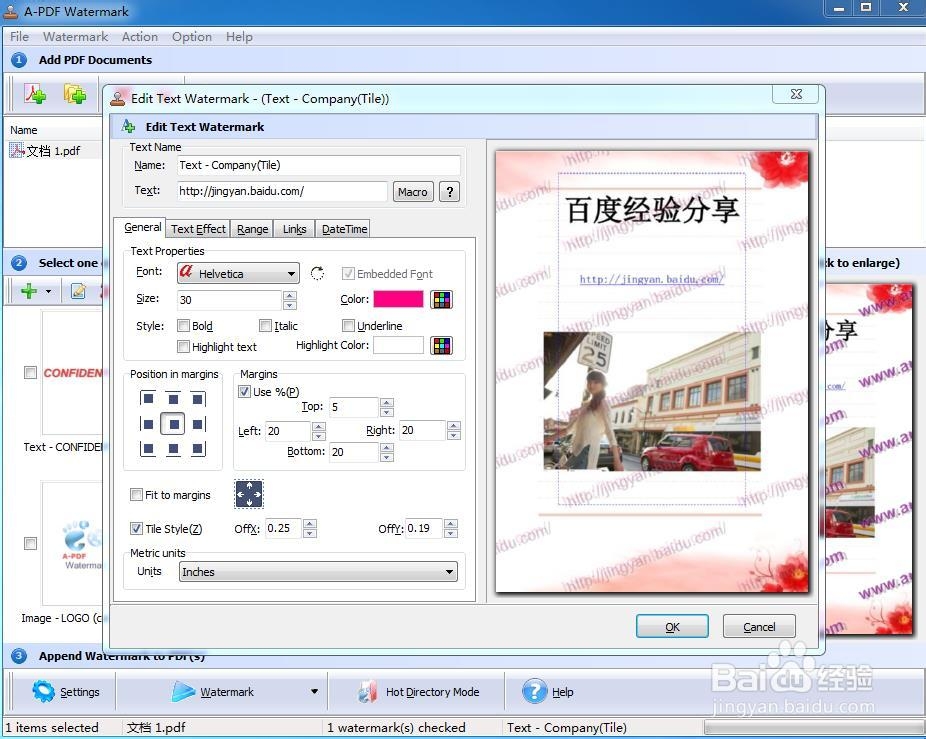Select bottom-left position in margins
Screen dimensions: 926x739
(x=148, y=449)
